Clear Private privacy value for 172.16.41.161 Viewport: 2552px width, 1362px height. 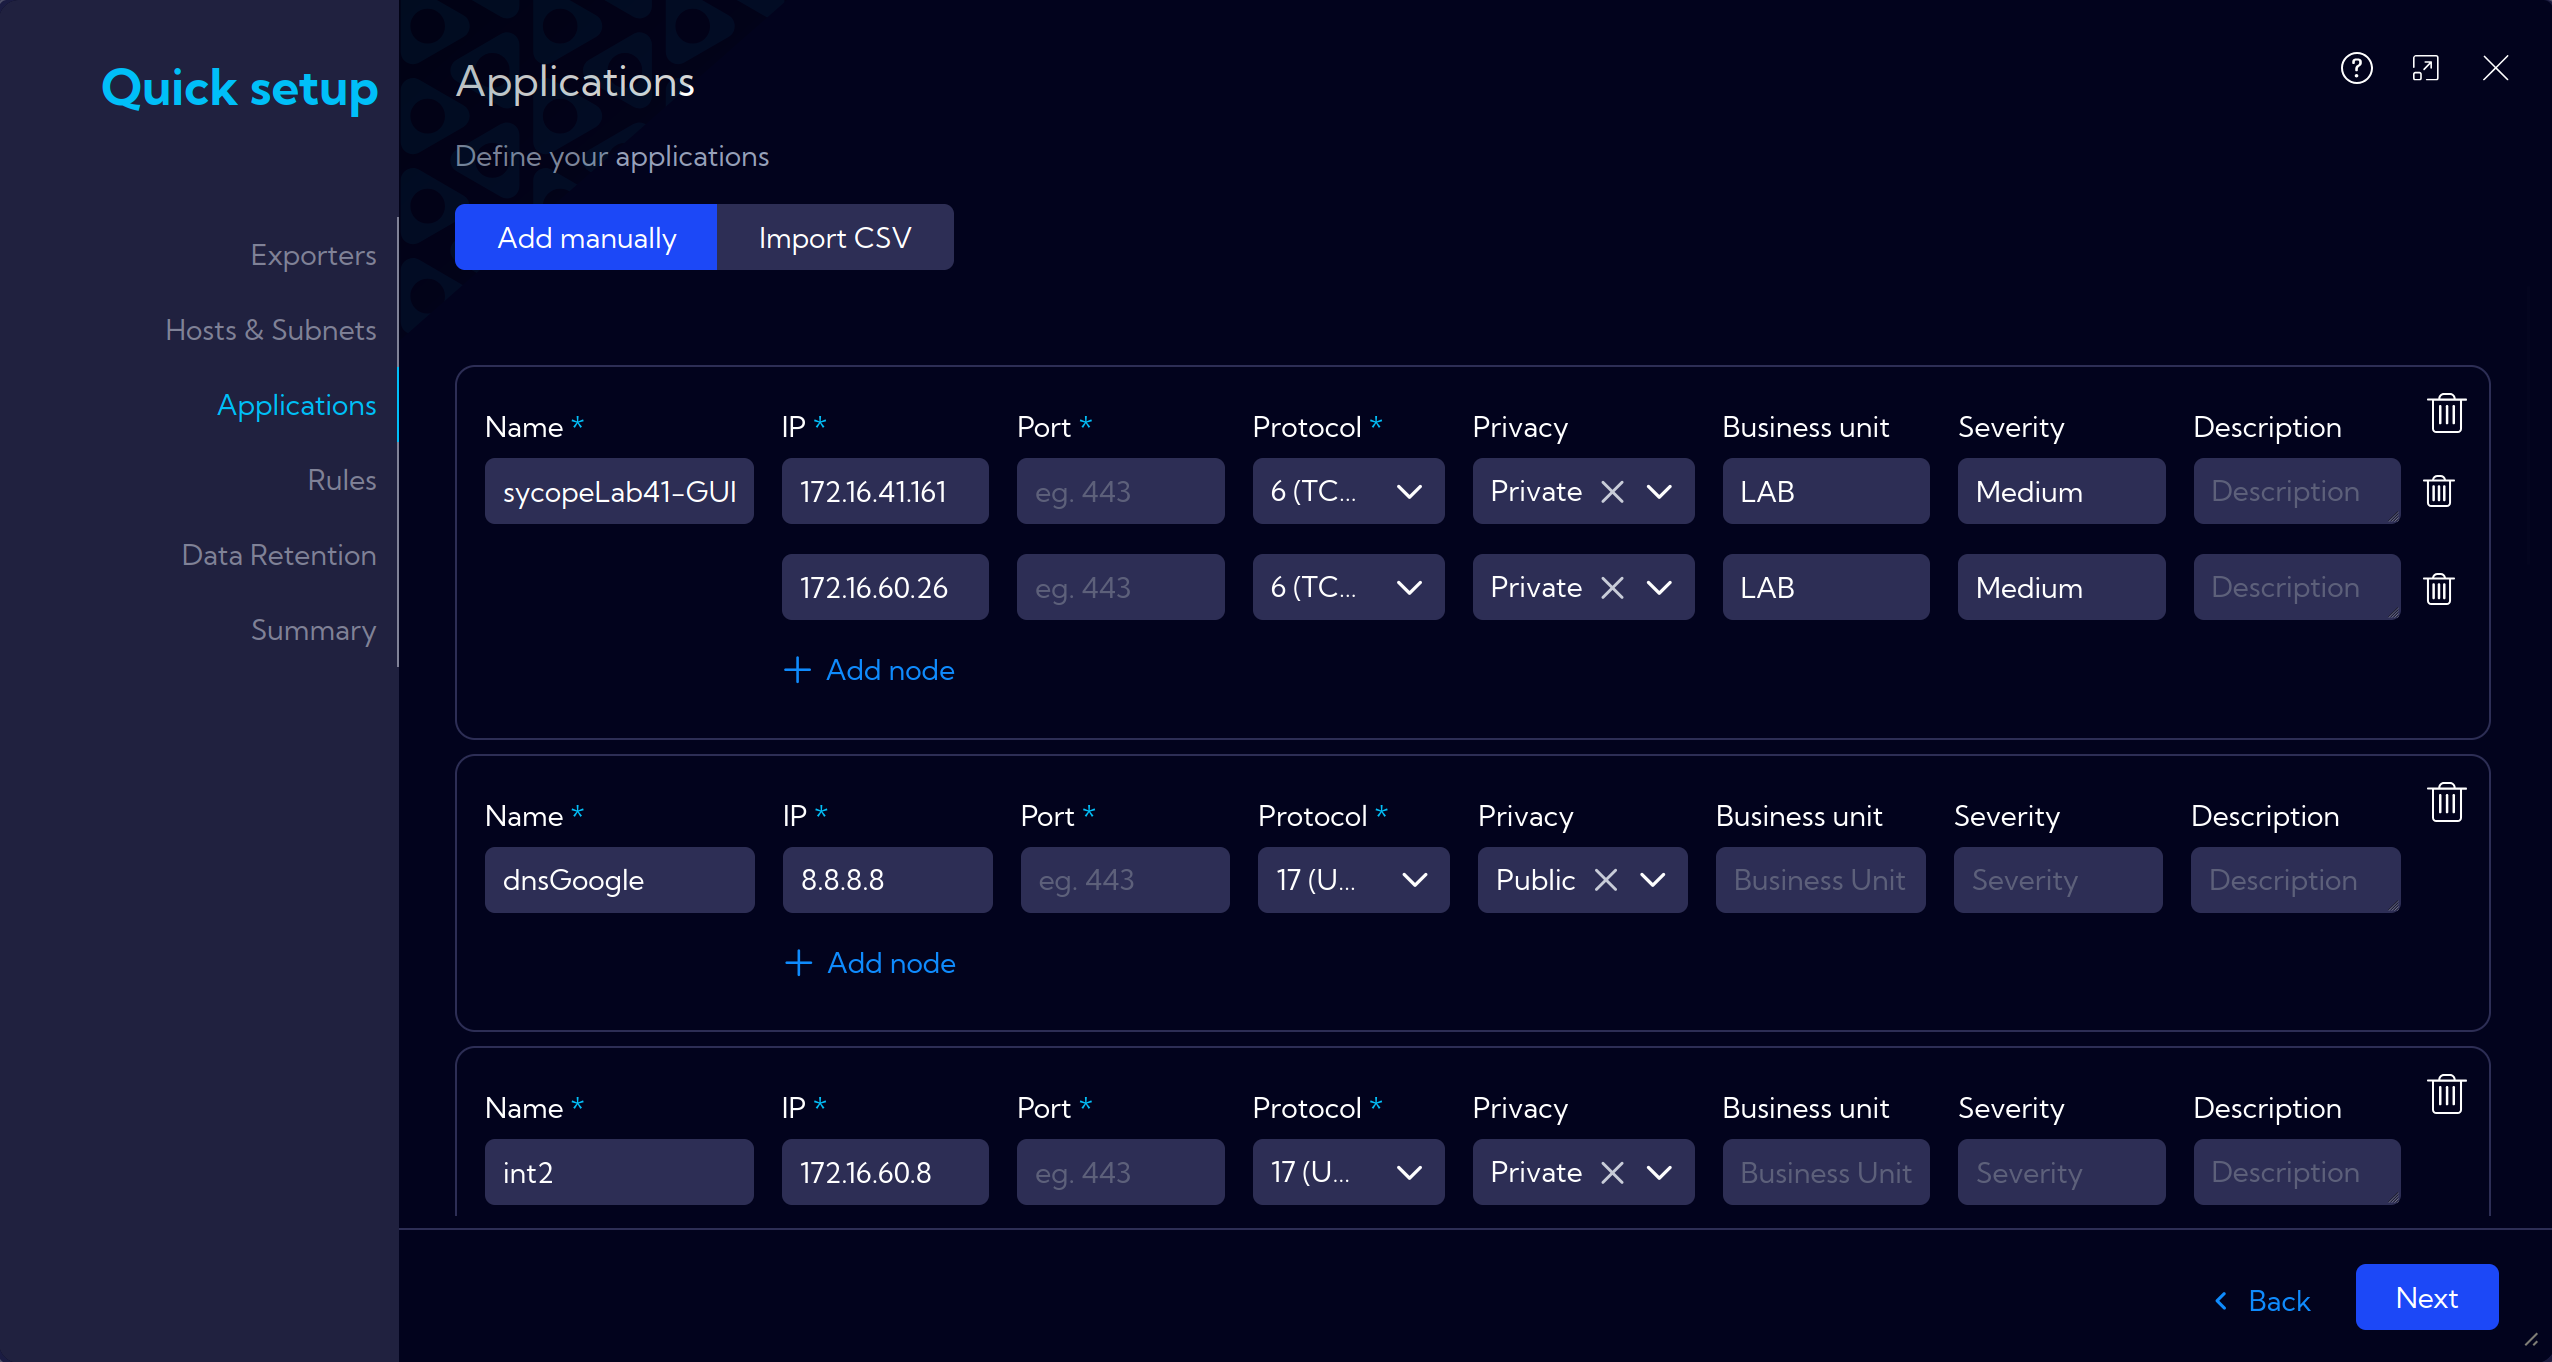coord(1612,491)
